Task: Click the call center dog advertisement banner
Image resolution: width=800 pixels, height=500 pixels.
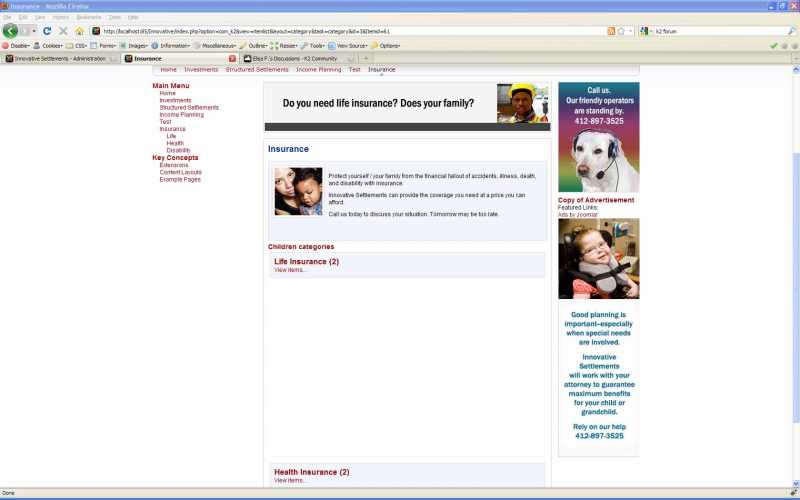Action: pos(598,137)
